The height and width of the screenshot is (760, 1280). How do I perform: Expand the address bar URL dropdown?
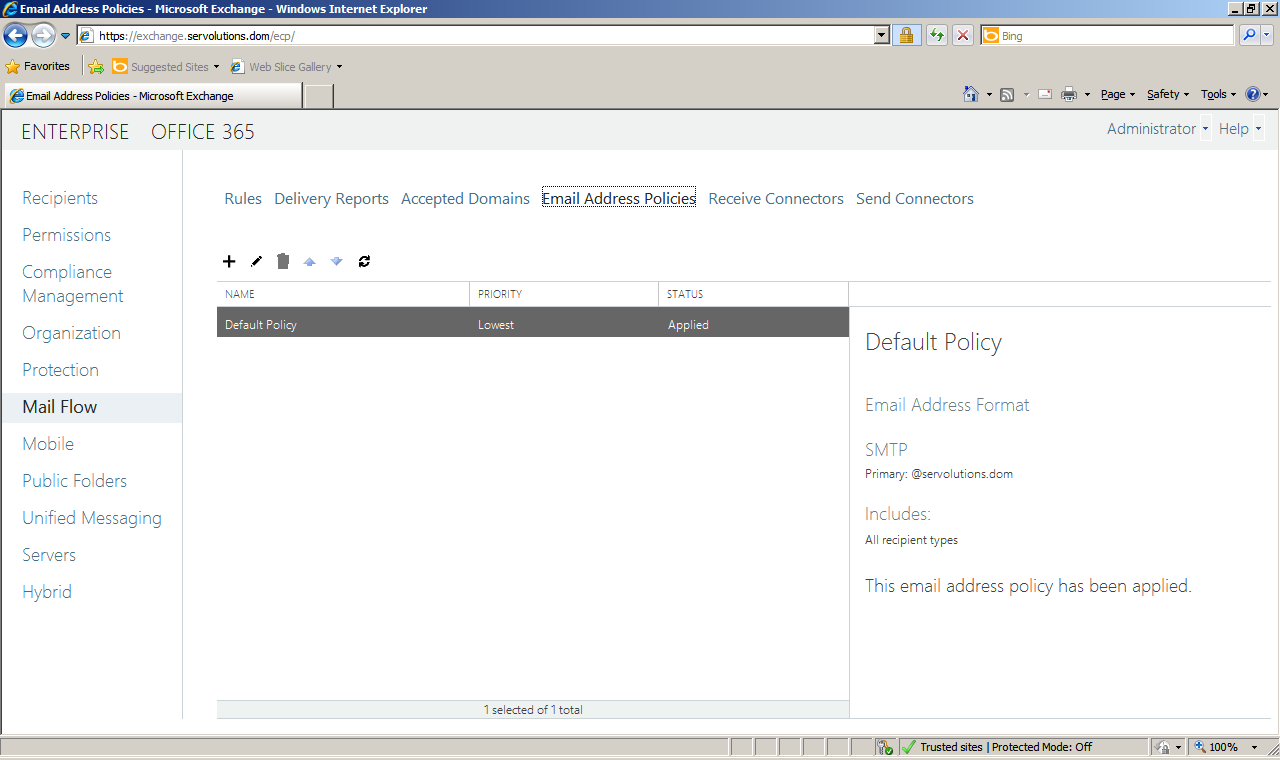(881, 35)
